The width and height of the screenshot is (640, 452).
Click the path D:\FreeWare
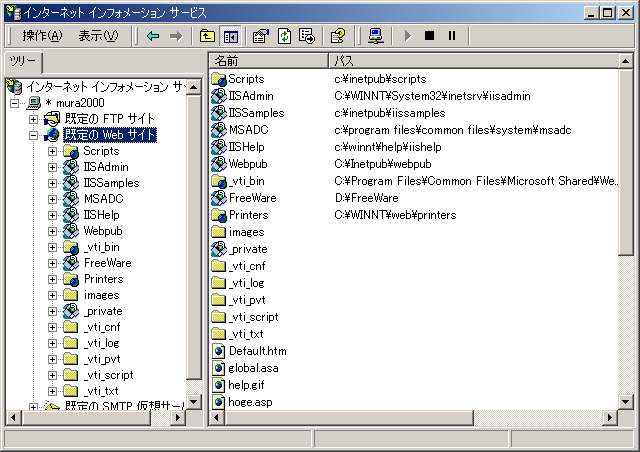(x=367, y=198)
